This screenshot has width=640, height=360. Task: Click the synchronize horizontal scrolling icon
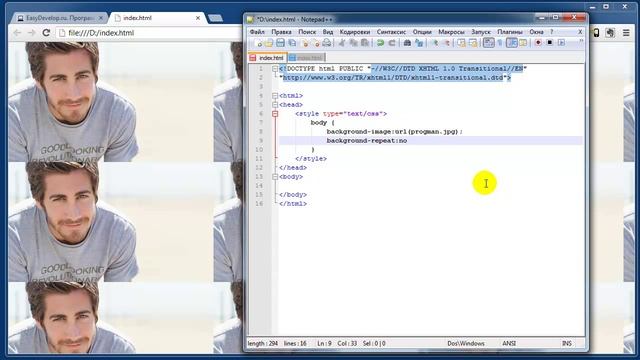click(473, 43)
